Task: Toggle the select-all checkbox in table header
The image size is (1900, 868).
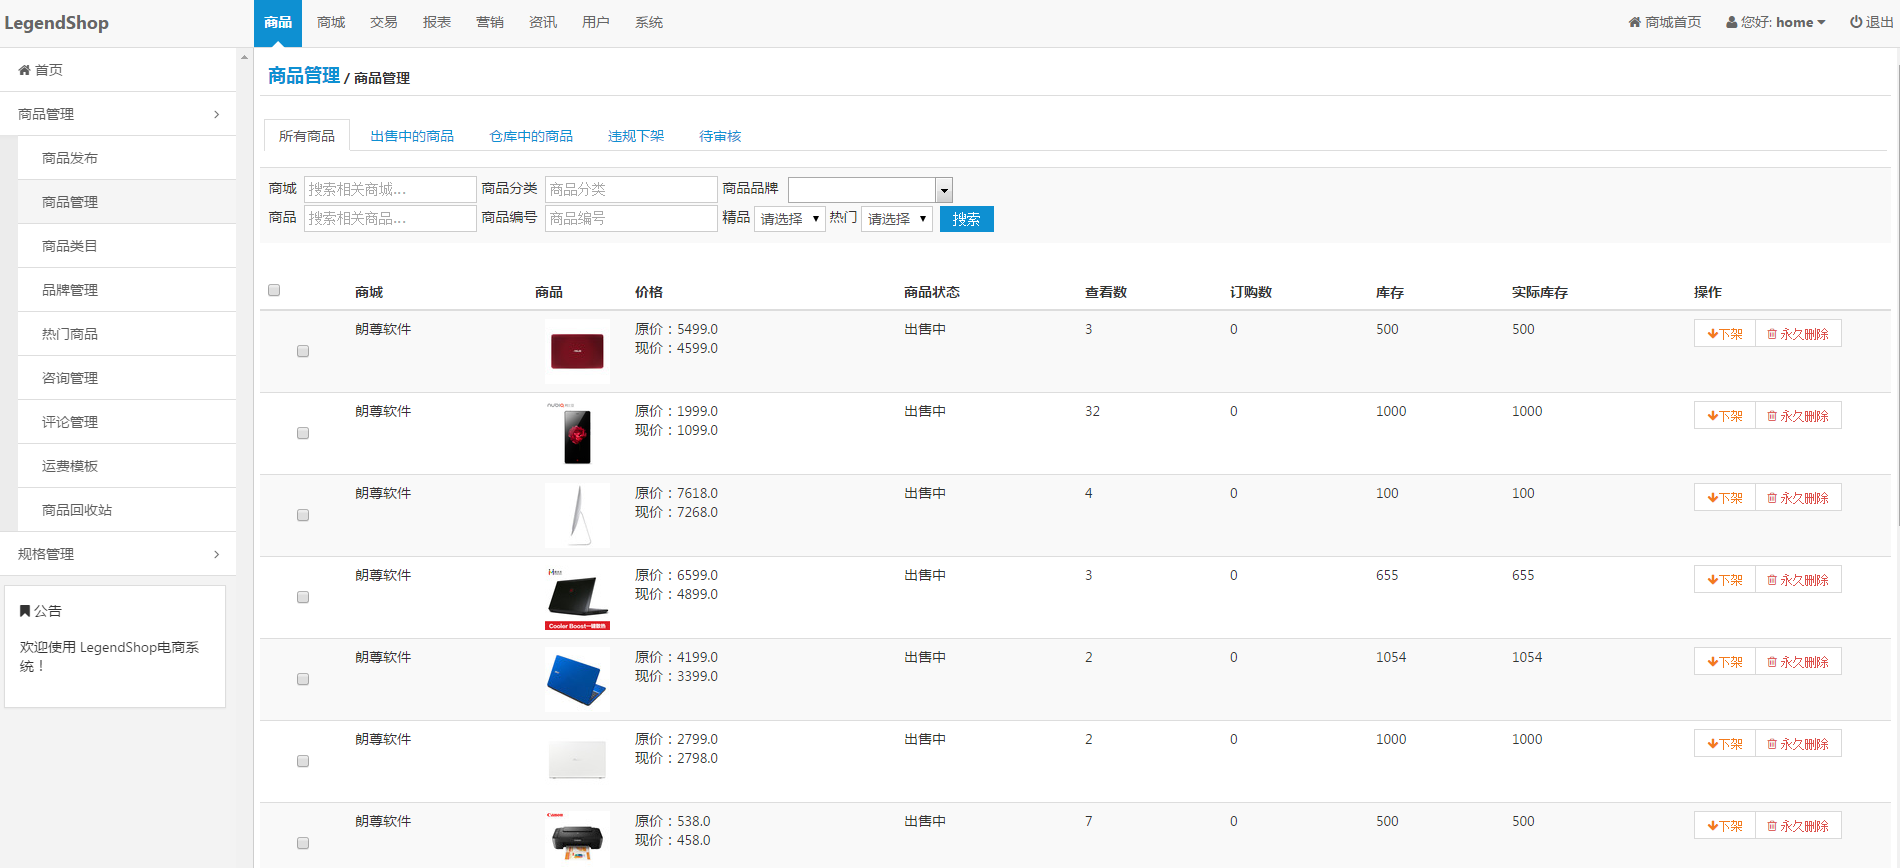Action: (x=274, y=290)
